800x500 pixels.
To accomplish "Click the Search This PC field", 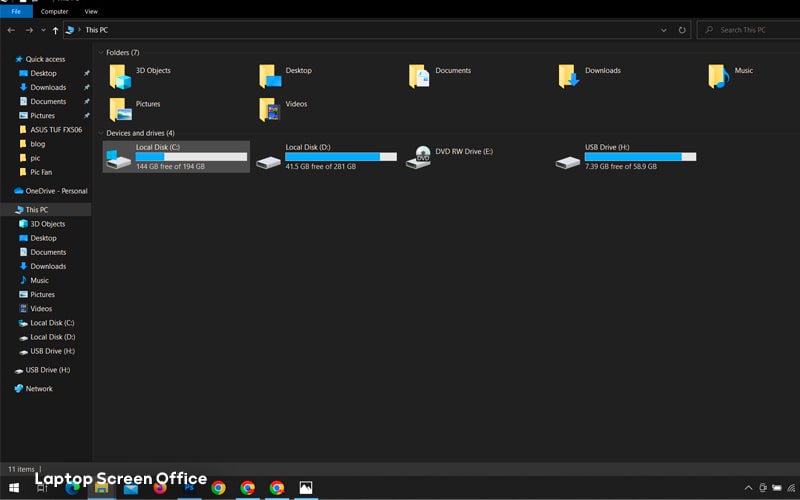I will click(x=748, y=30).
